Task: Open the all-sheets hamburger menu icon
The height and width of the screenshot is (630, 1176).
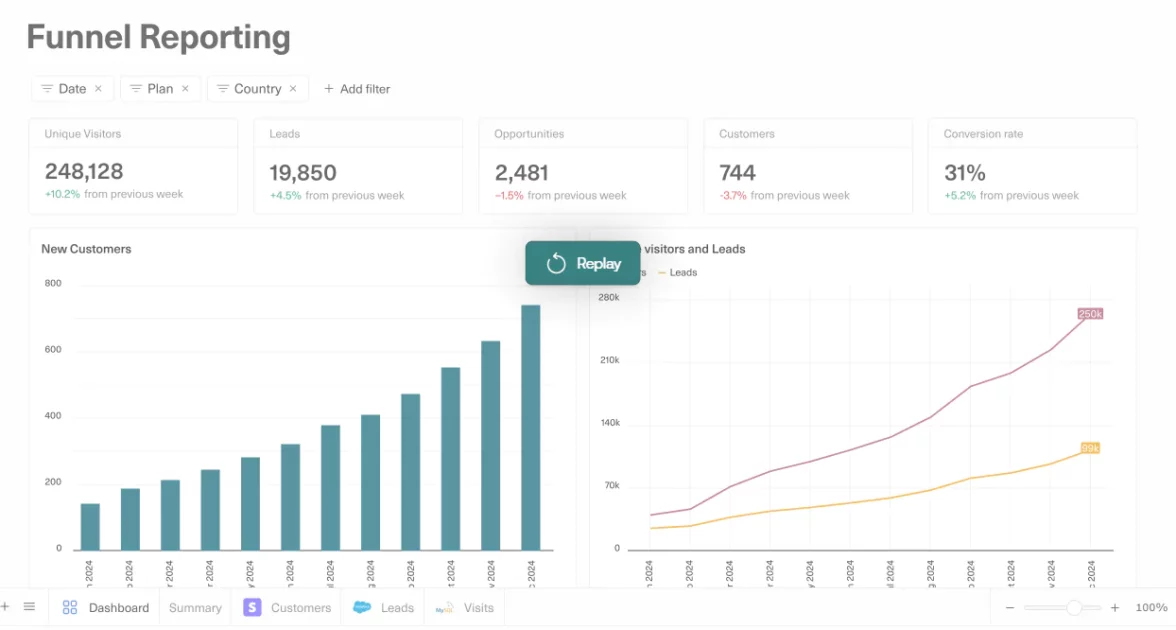Action: [29, 607]
